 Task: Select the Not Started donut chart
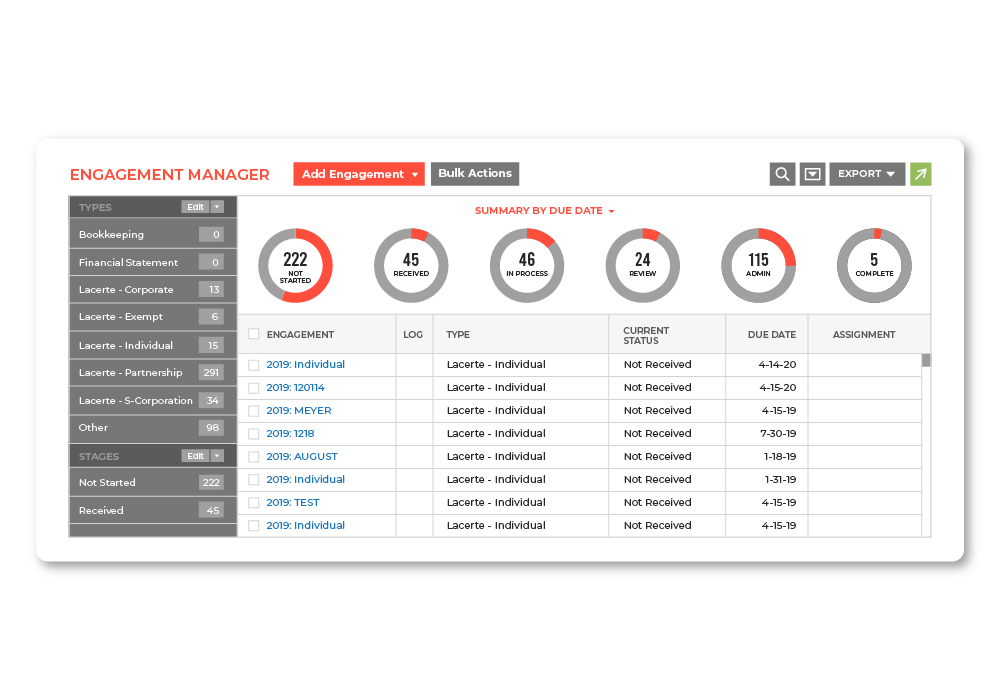click(x=295, y=265)
